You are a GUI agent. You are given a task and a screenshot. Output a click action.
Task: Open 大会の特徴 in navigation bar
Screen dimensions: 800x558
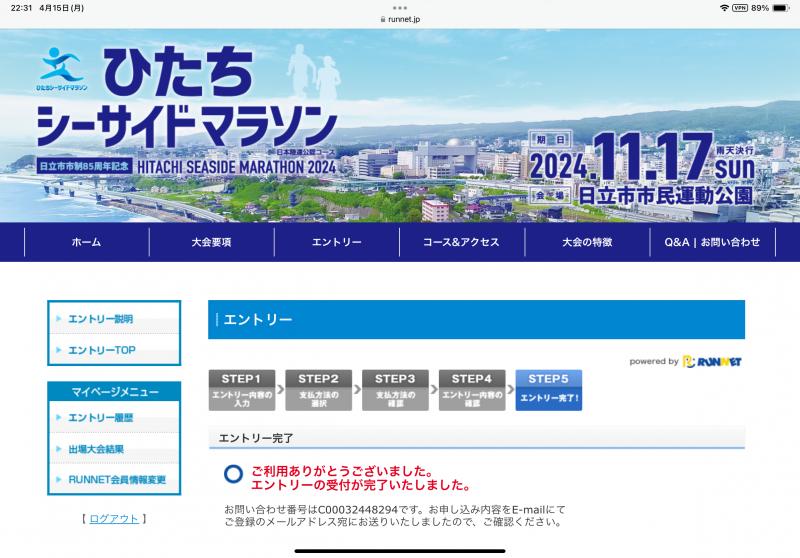586,242
